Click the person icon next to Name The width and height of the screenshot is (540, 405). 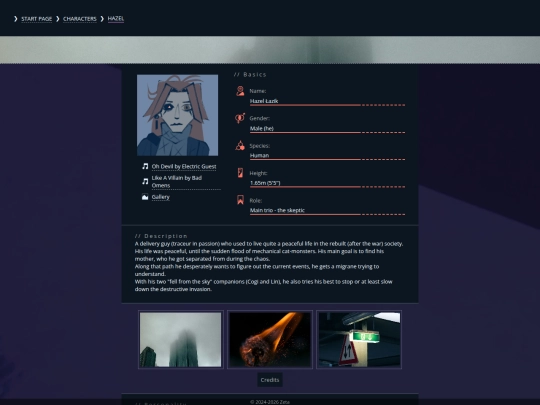(x=240, y=91)
